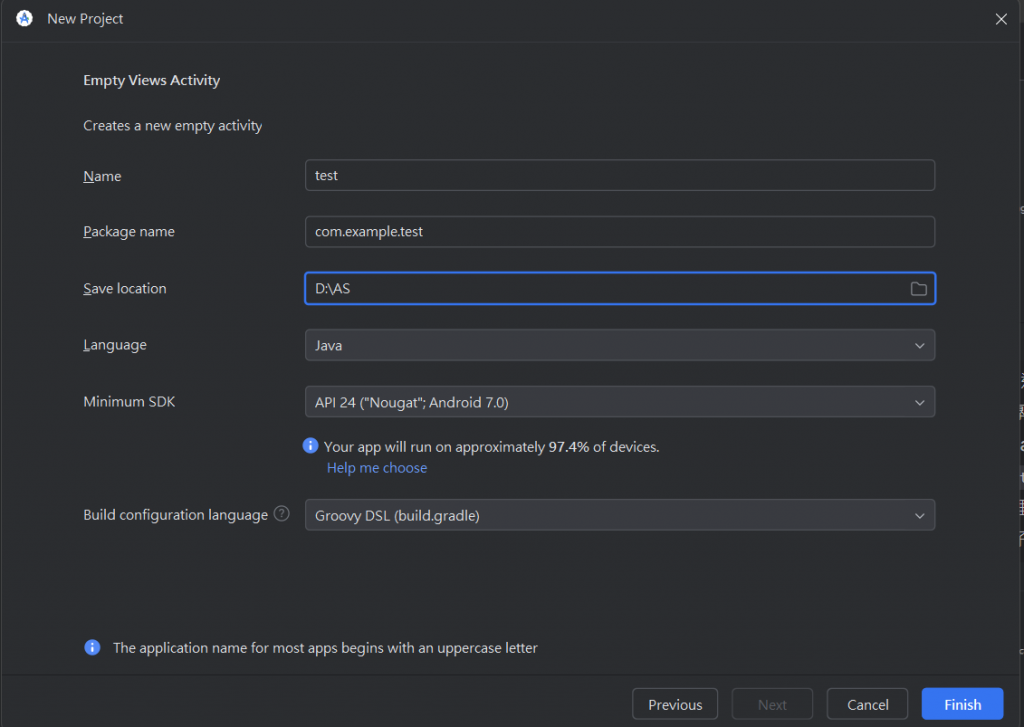Click the Empty Views Activity heading
The image size is (1024, 727).
[151, 81]
